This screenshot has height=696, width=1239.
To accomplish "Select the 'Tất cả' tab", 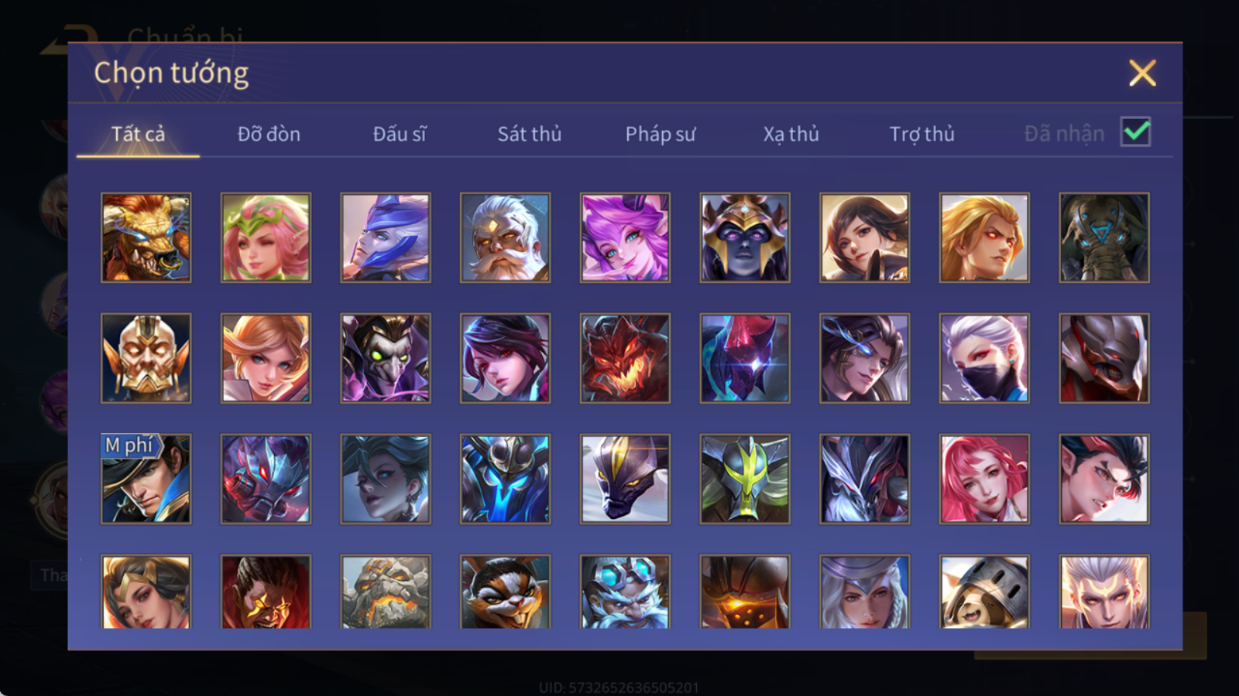I will (138, 134).
